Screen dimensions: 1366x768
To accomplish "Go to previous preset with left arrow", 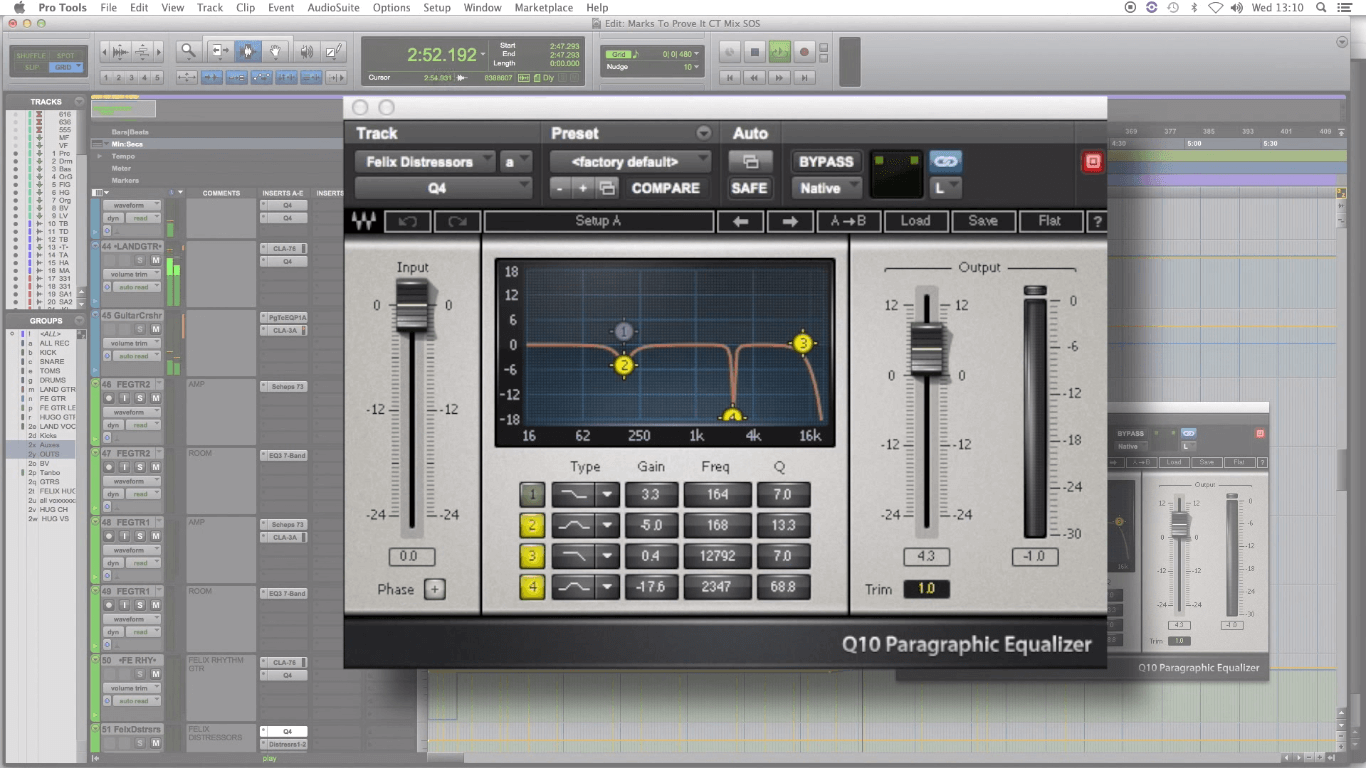I will [741, 221].
